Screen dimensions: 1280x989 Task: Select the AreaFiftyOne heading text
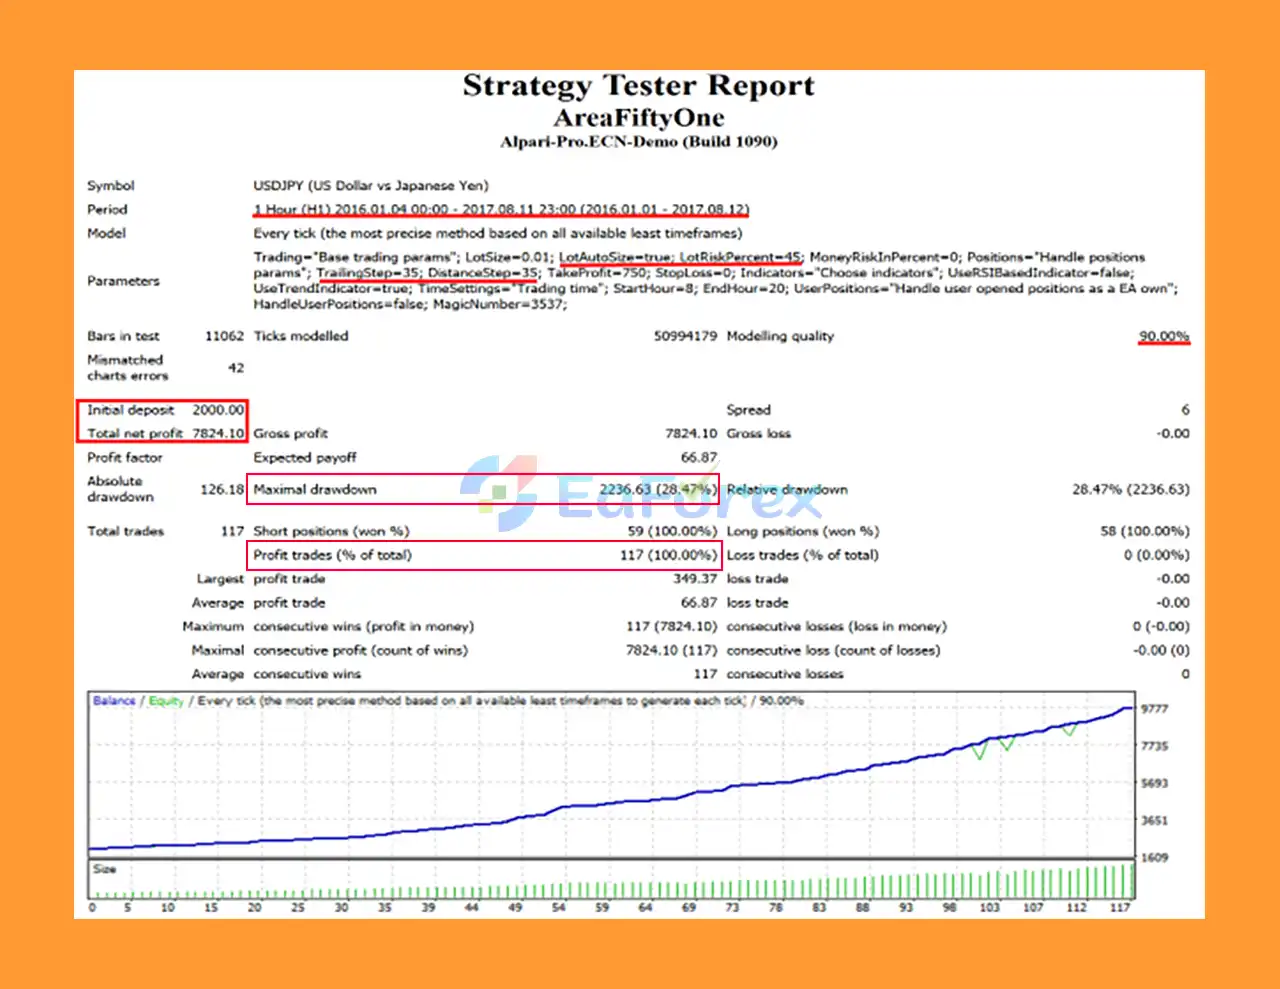(638, 117)
